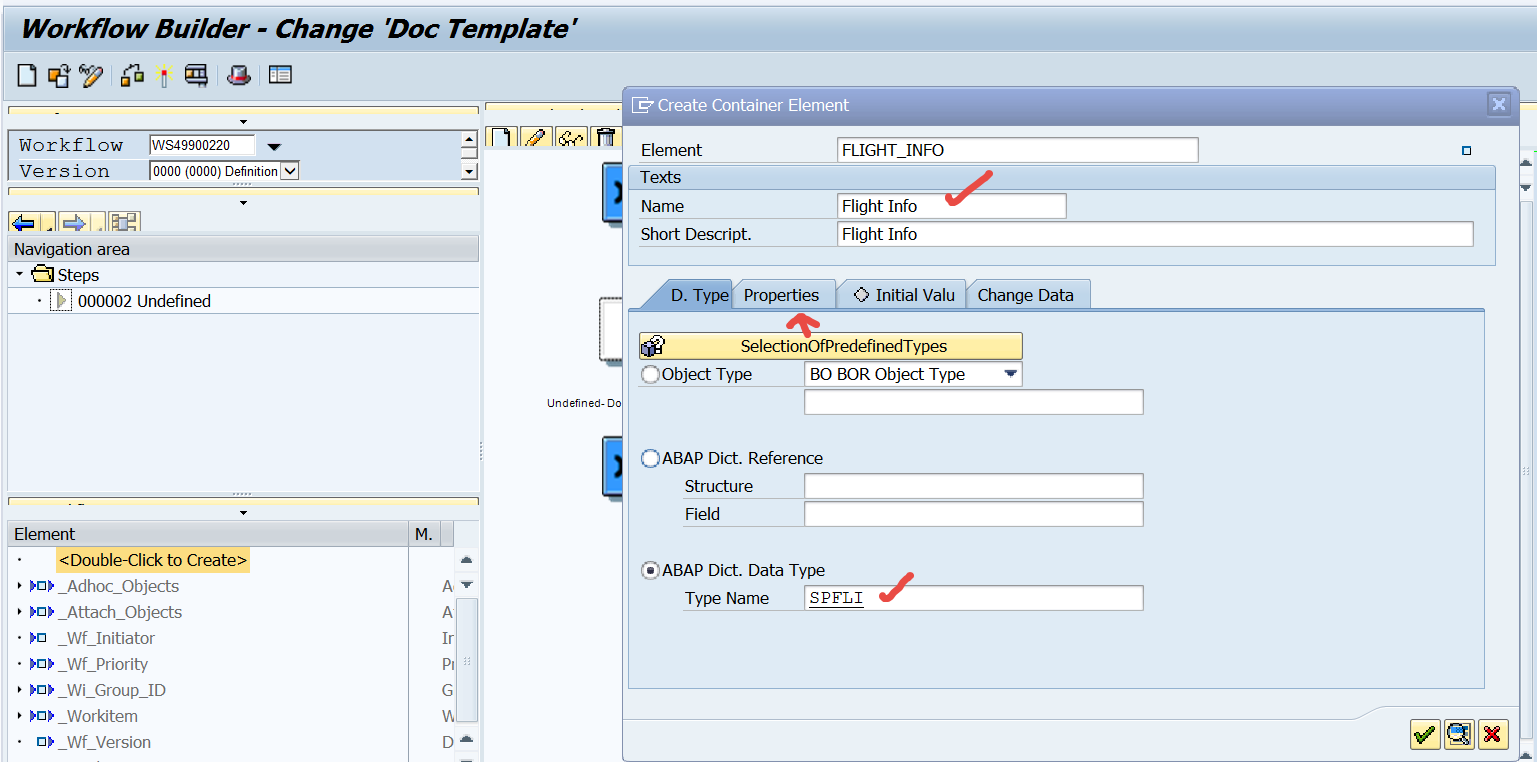The width and height of the screenshot is (1537, 762).
Task: Open the Change Data tab
Action: coord(1026,295)
